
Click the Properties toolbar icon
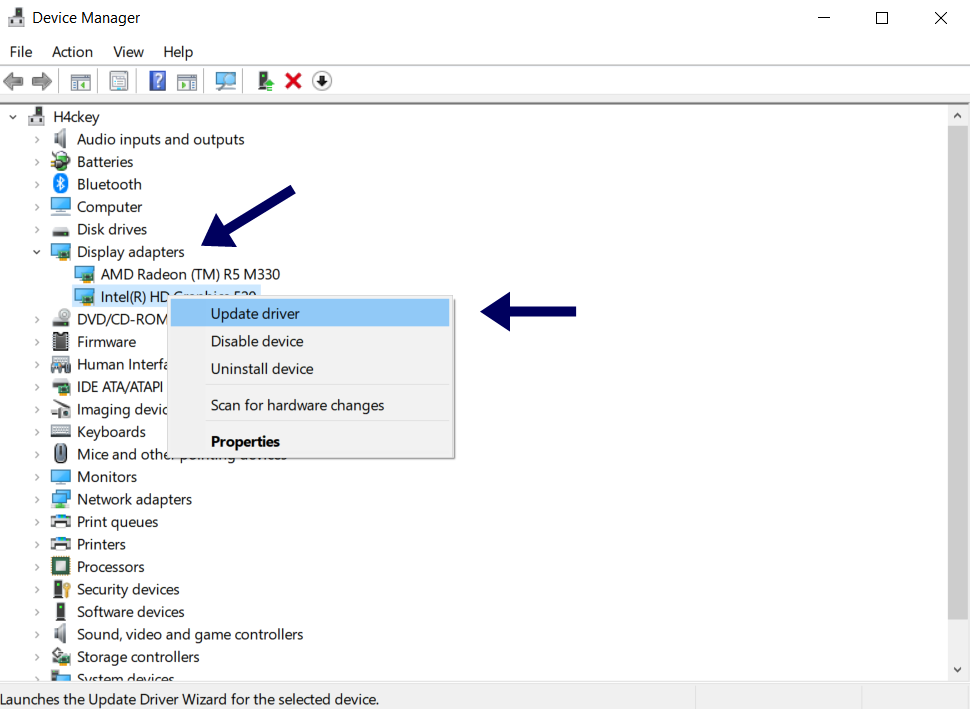click(x=118, y=81)
